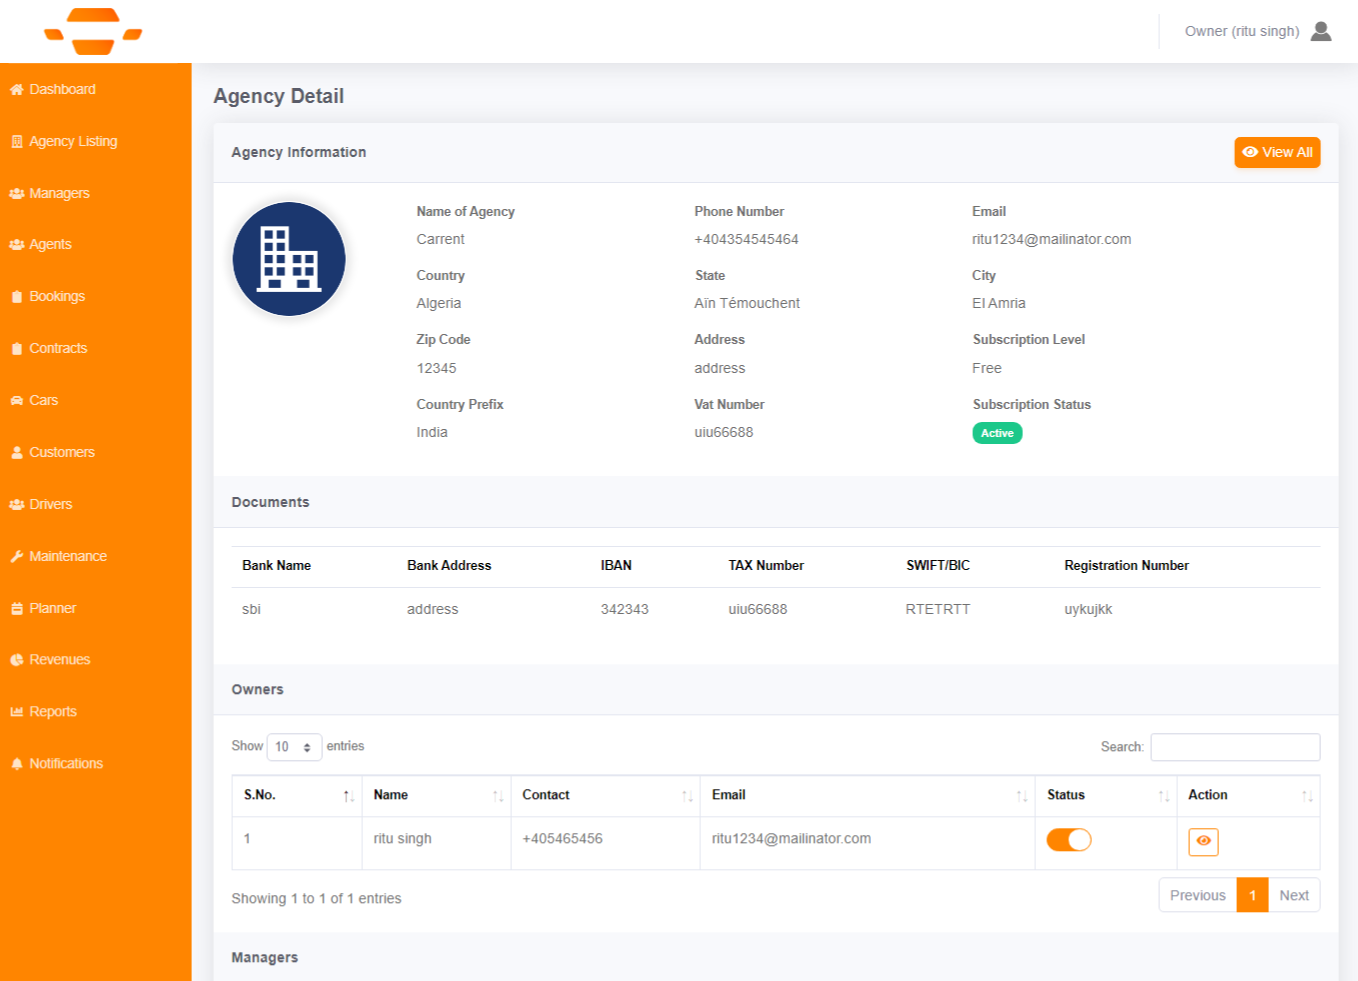
Task: Go to Agency Listing in sidebar
Action: coord(72,141)
